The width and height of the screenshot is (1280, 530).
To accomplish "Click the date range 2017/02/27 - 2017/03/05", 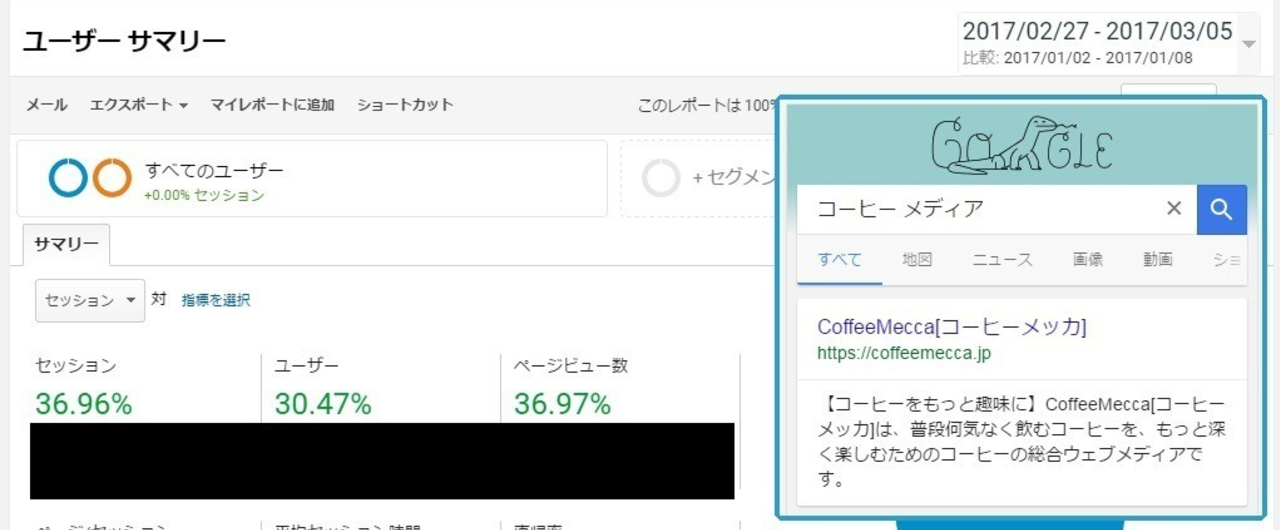I will click(1097, 31).
